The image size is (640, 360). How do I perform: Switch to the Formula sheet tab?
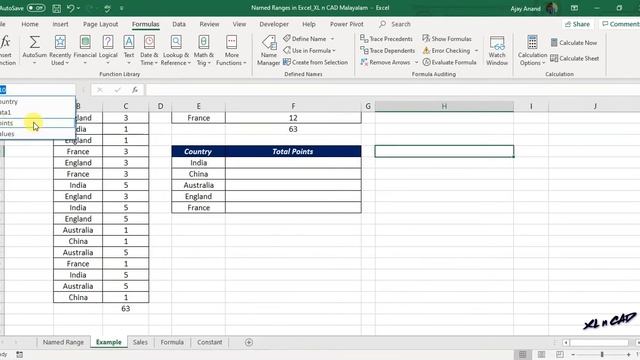pos(172,342)
